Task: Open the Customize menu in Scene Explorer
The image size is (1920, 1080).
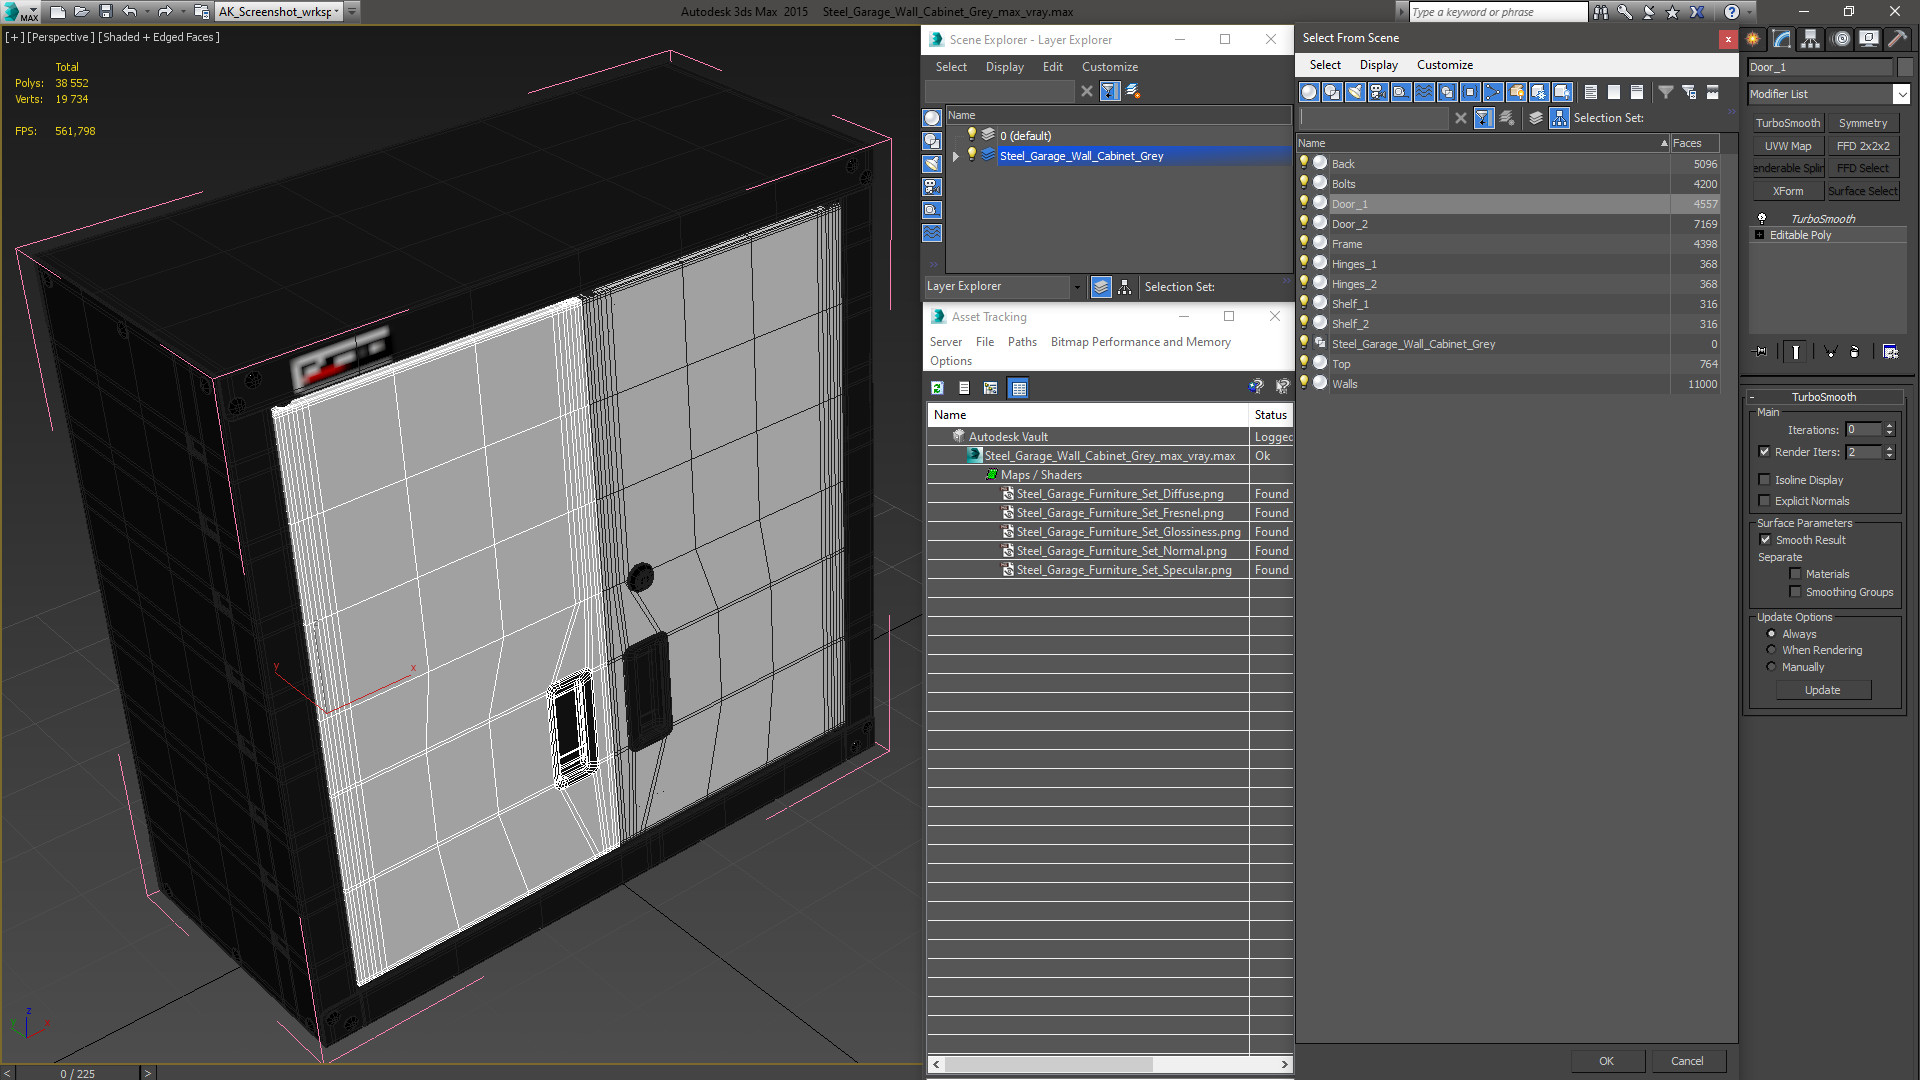Action: click(x=1109, y=67)
